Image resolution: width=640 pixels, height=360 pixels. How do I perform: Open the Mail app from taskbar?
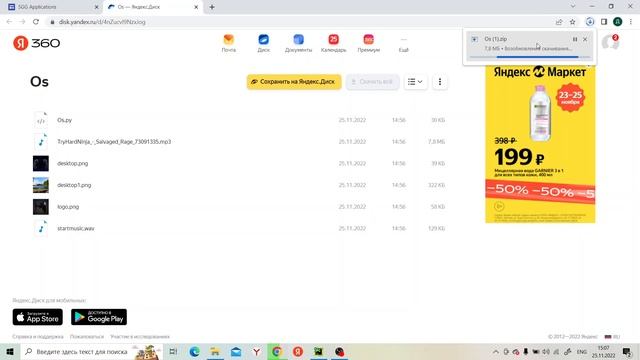[x=236, y=351]
